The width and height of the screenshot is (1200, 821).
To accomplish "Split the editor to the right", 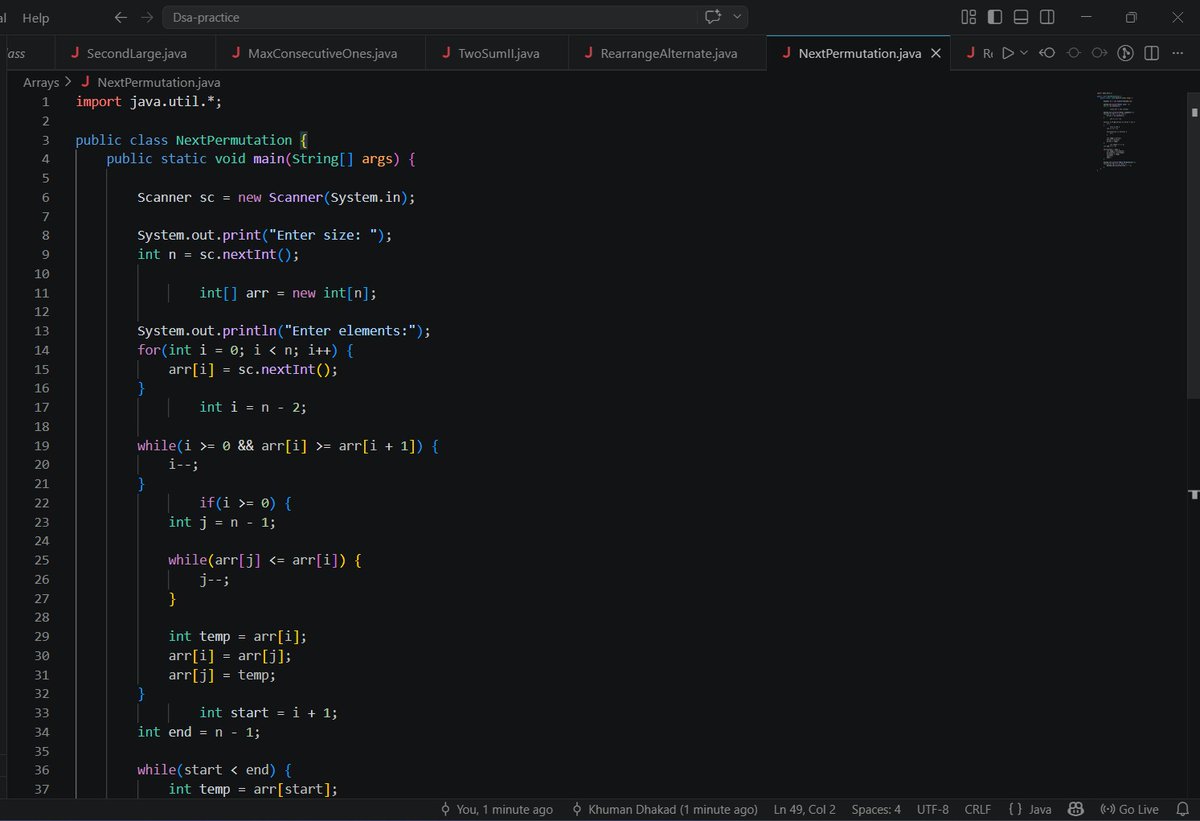I will [x=1151, y=53].
